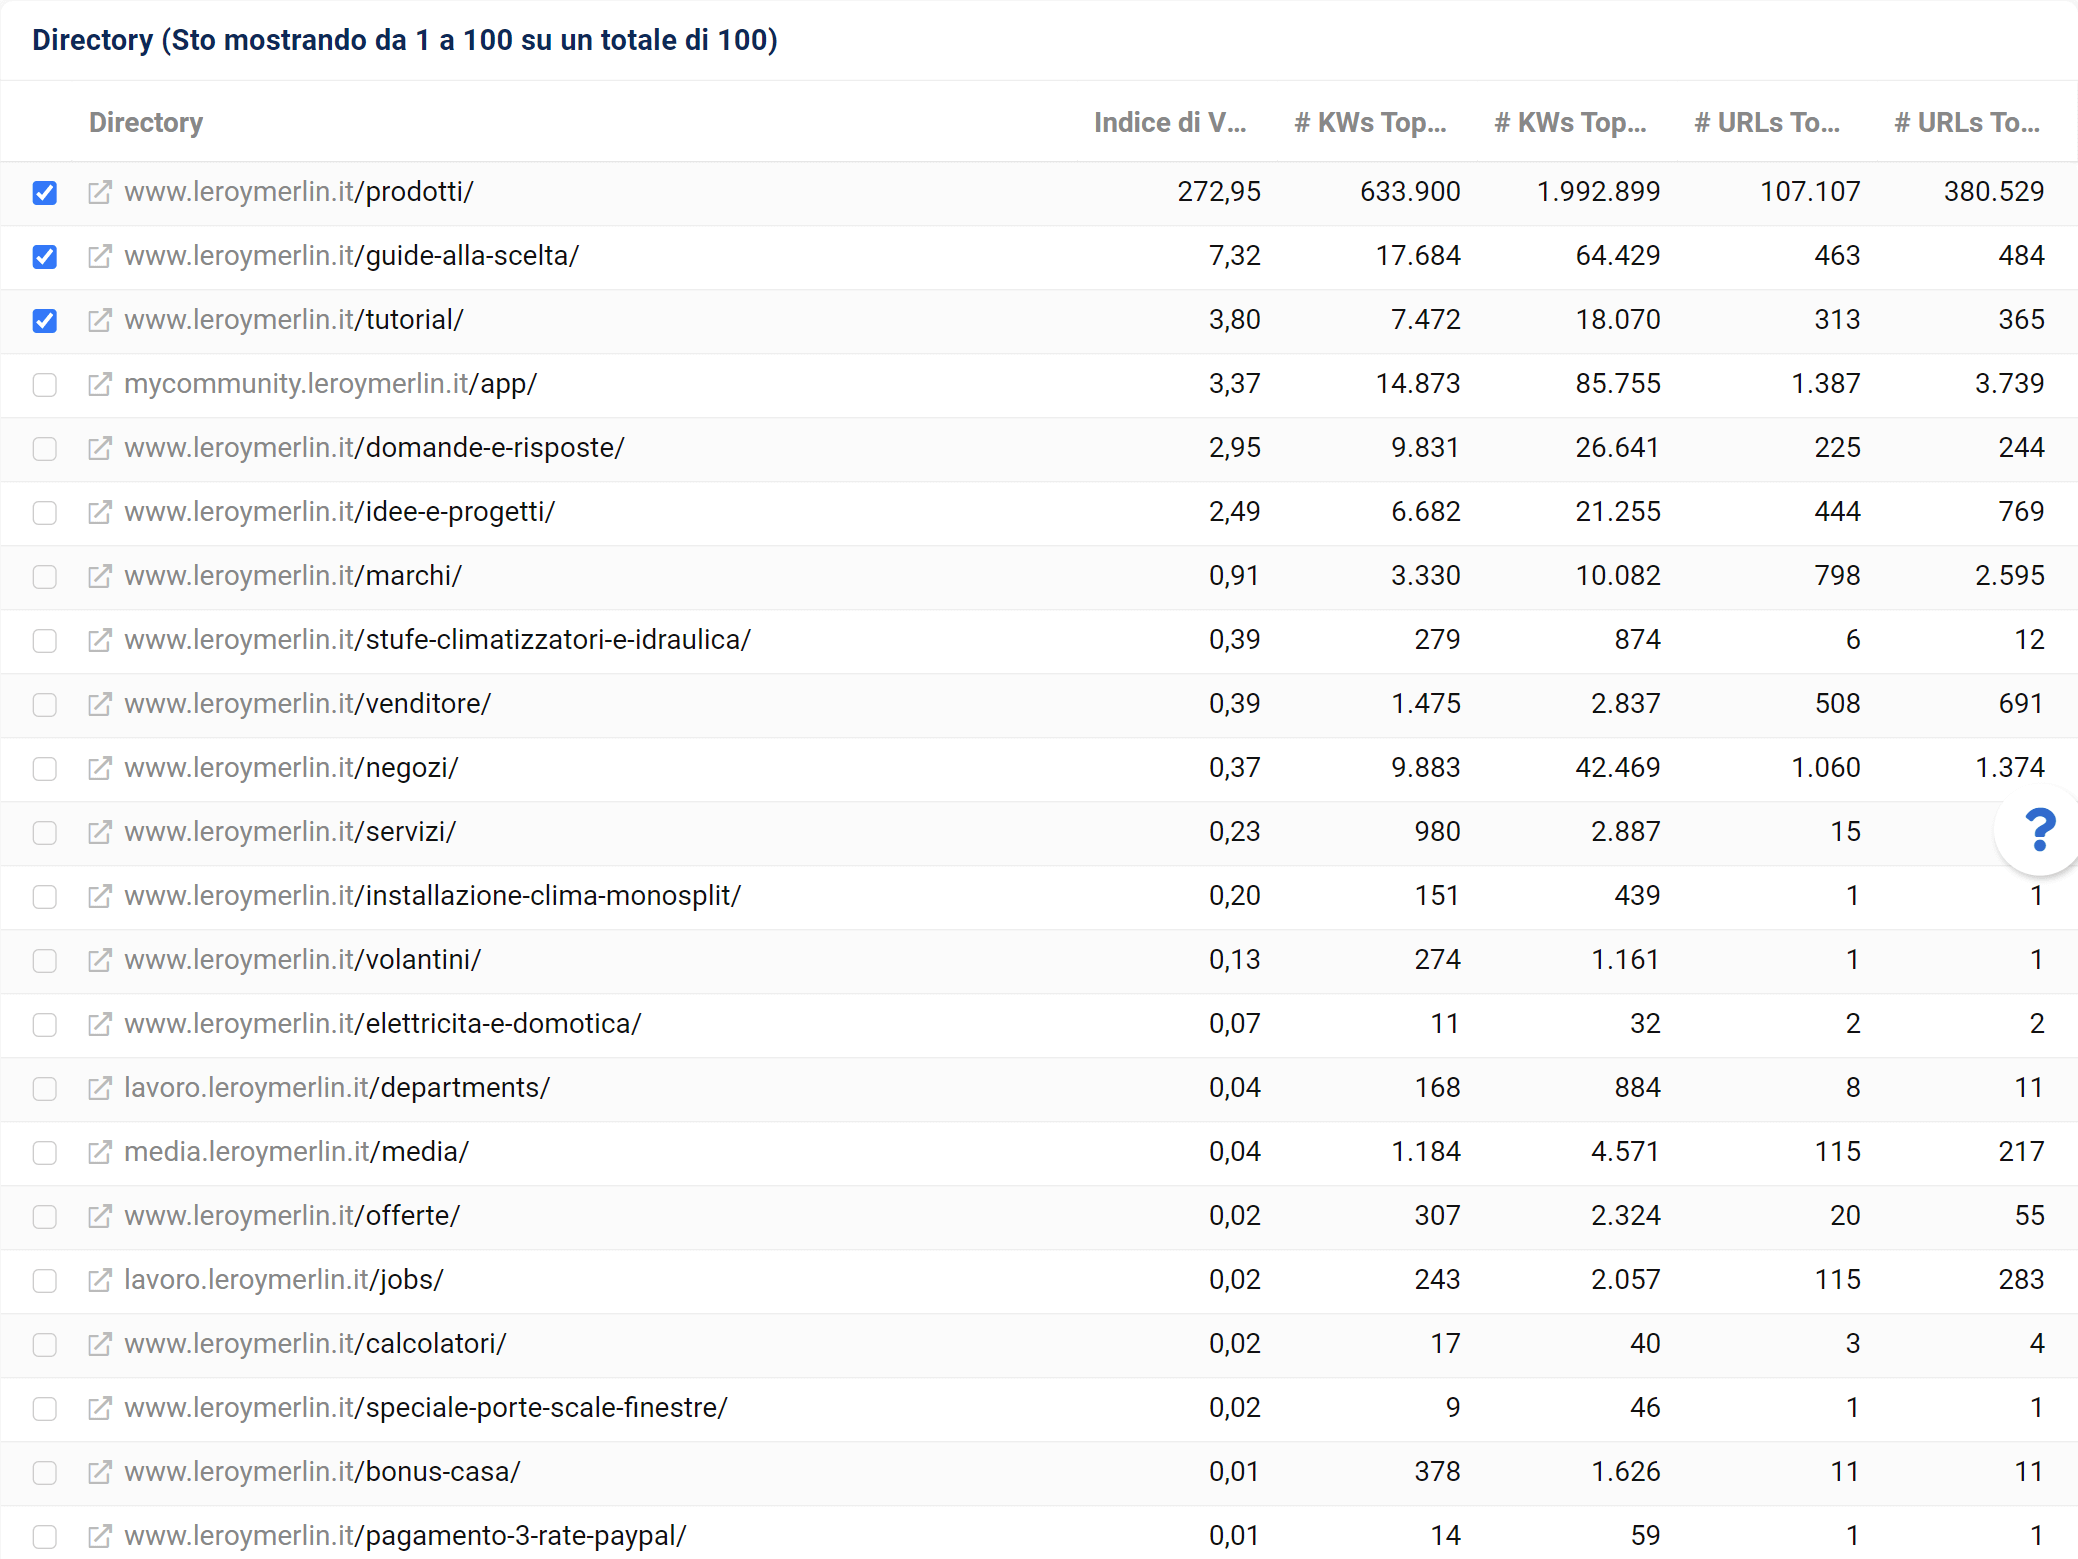
Task: Open external link icon for lavoro /departments/ row
Action: (x=99, y=1088)
